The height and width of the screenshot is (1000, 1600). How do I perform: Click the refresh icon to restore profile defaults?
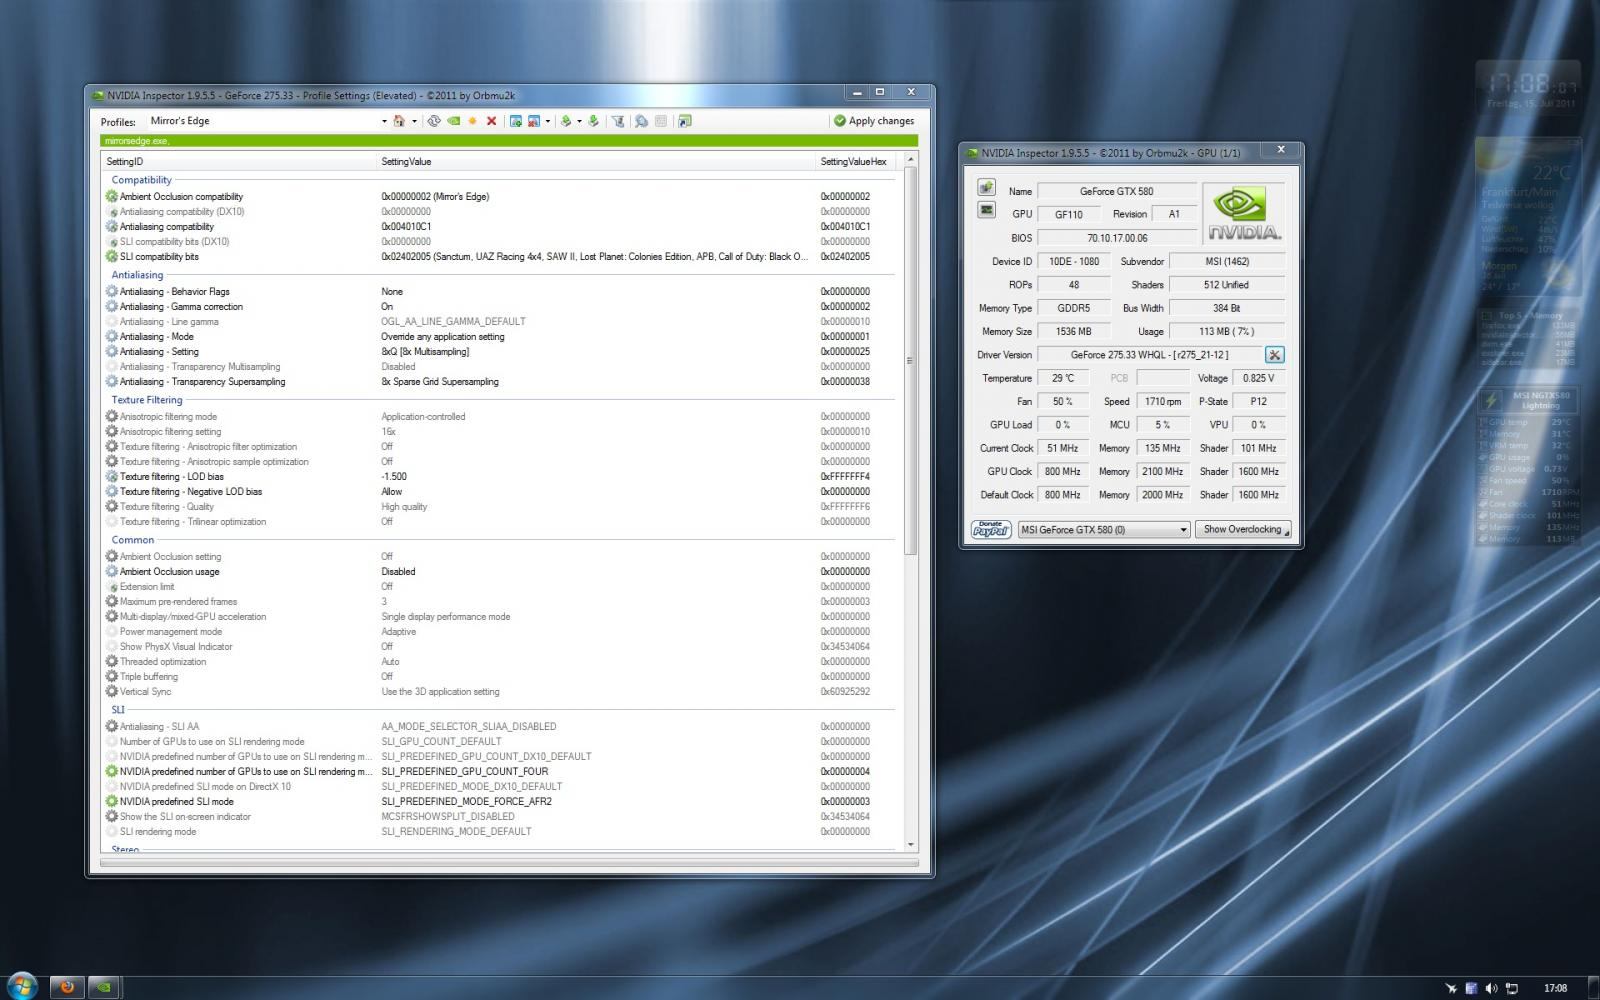click(x=434, y=121)
